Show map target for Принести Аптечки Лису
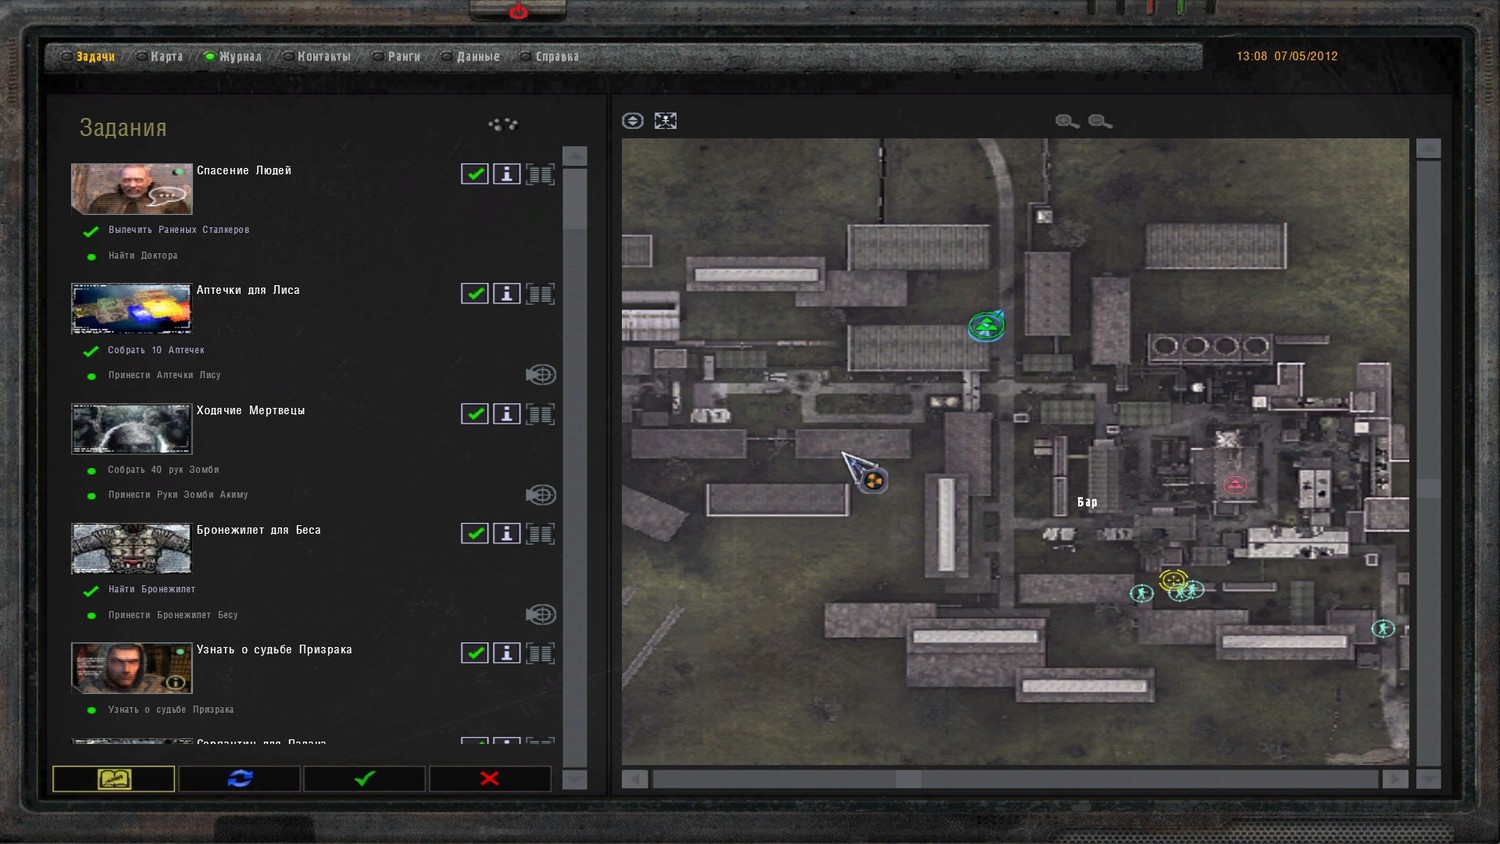Image resolution: width=1500 pixels, height=844 pixels. [x=540, y=375]
